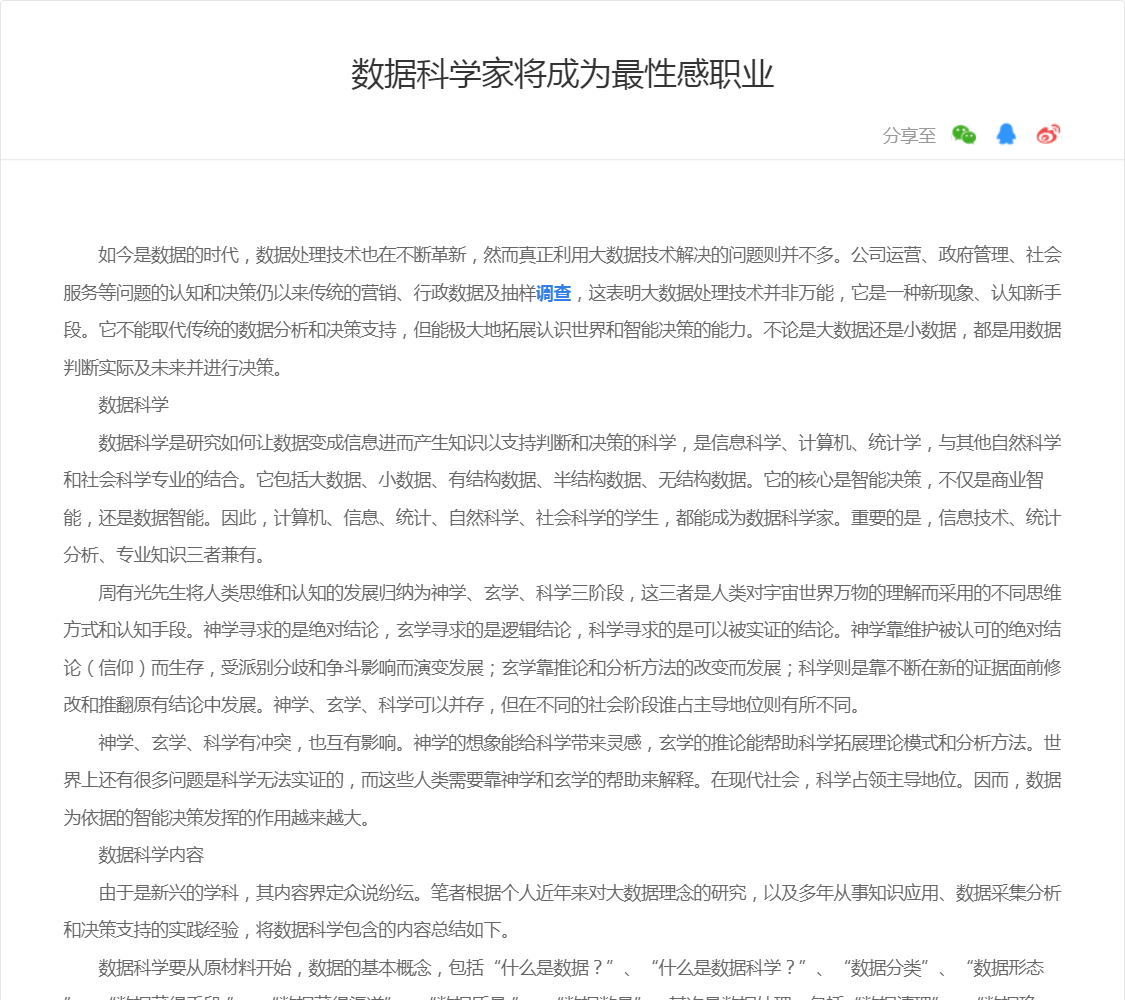1125x1000 pixels.
Task: Click the article title "数据科学家将成为最性感职业"
Action: [x=562, y=75]
